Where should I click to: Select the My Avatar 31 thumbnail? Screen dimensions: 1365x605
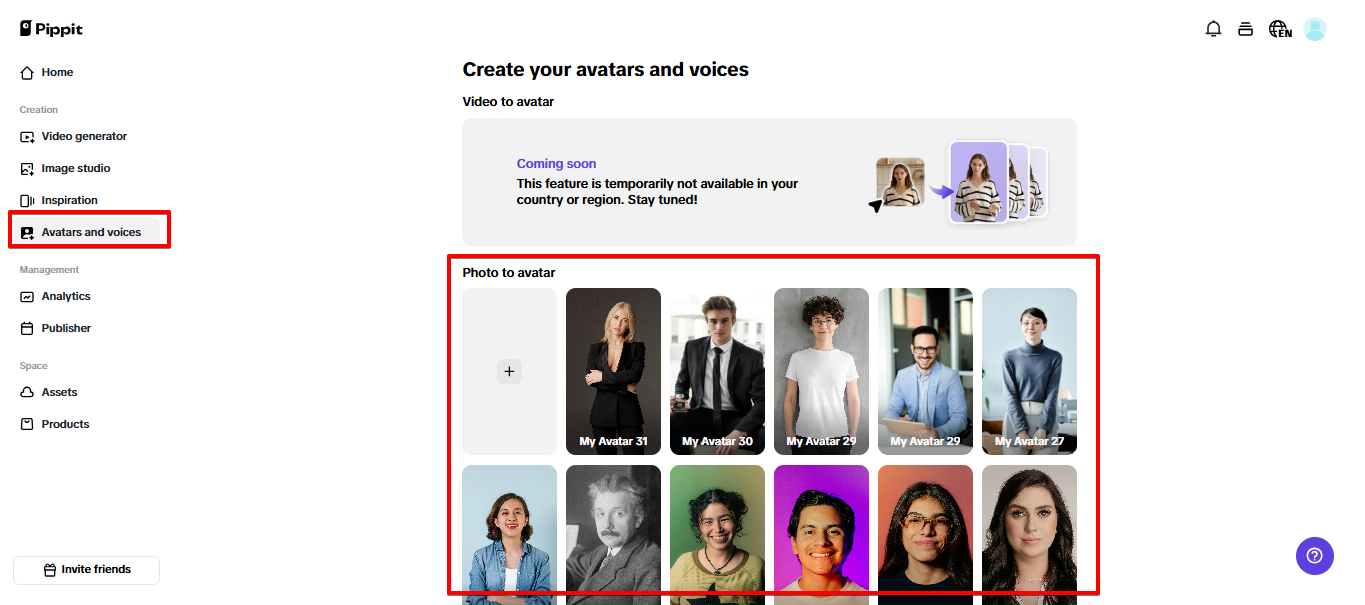(613, 371)
